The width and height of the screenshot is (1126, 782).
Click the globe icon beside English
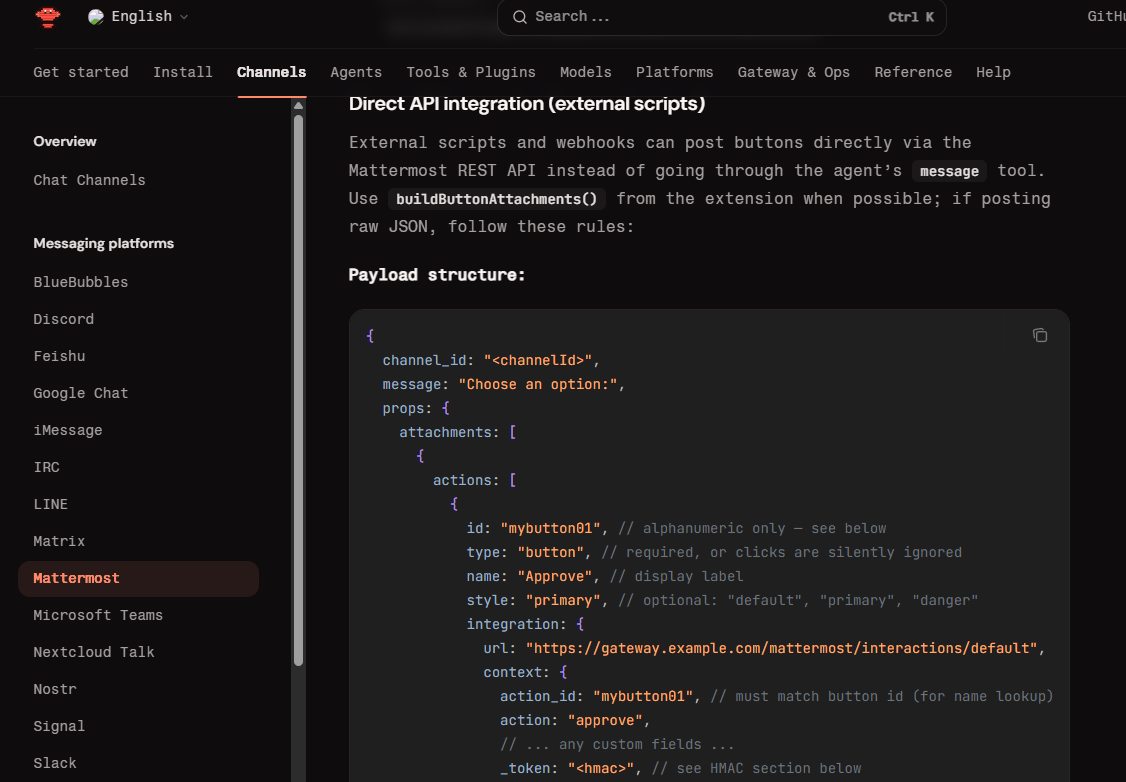[x=96, y=17]
